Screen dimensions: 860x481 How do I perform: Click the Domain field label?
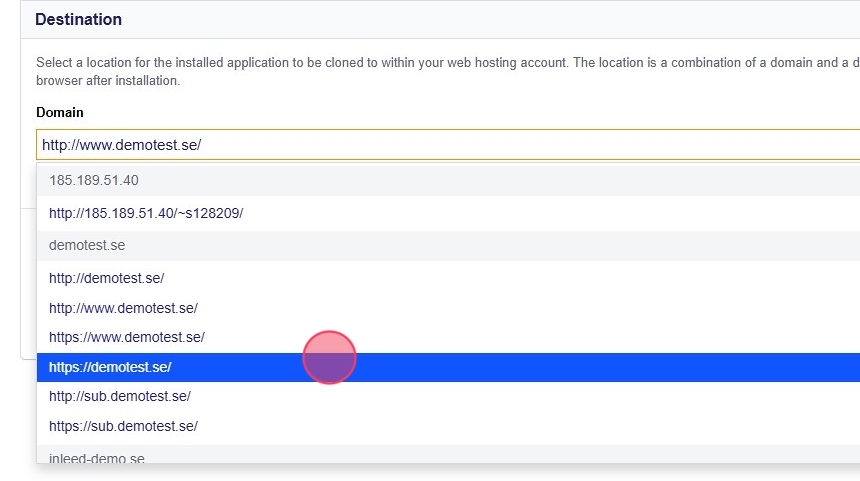pos(60,113)
